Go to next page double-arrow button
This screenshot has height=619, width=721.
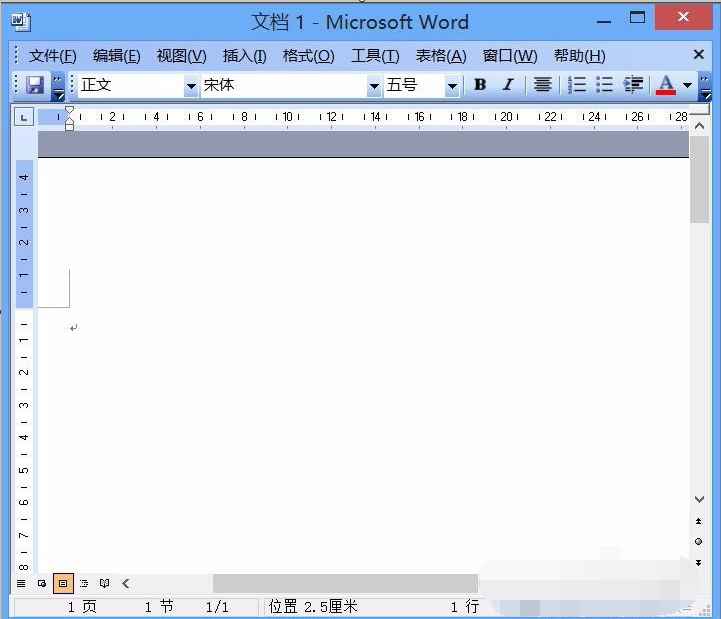(698, 562)
